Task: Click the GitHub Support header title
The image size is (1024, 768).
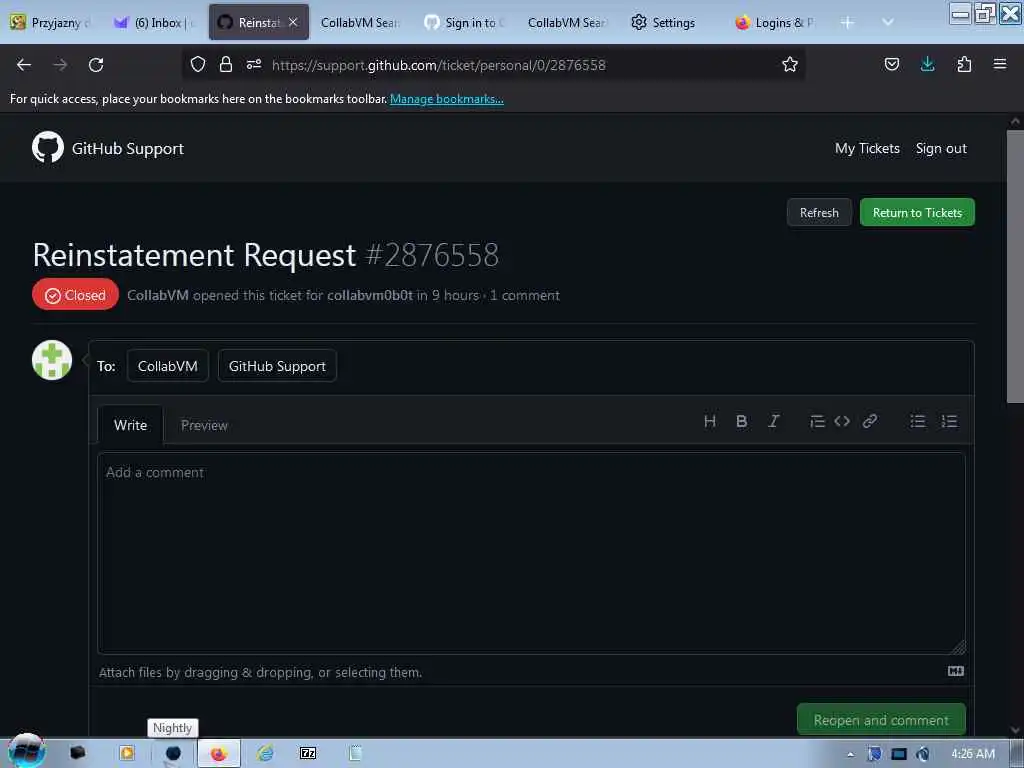Action: click(x=127, y=148)
